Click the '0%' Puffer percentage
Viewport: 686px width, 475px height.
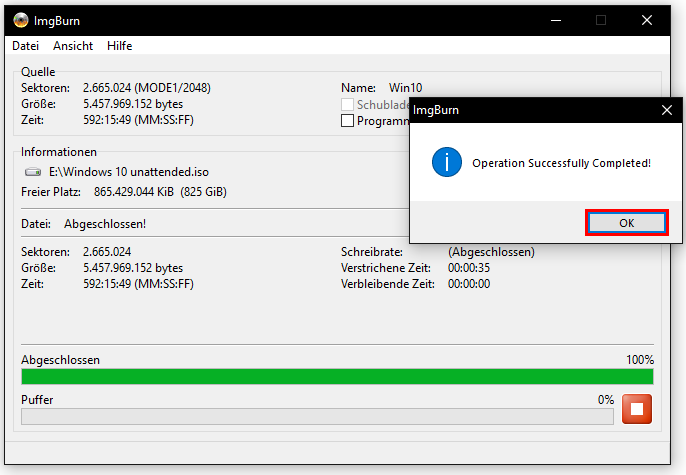click(606, 400)
